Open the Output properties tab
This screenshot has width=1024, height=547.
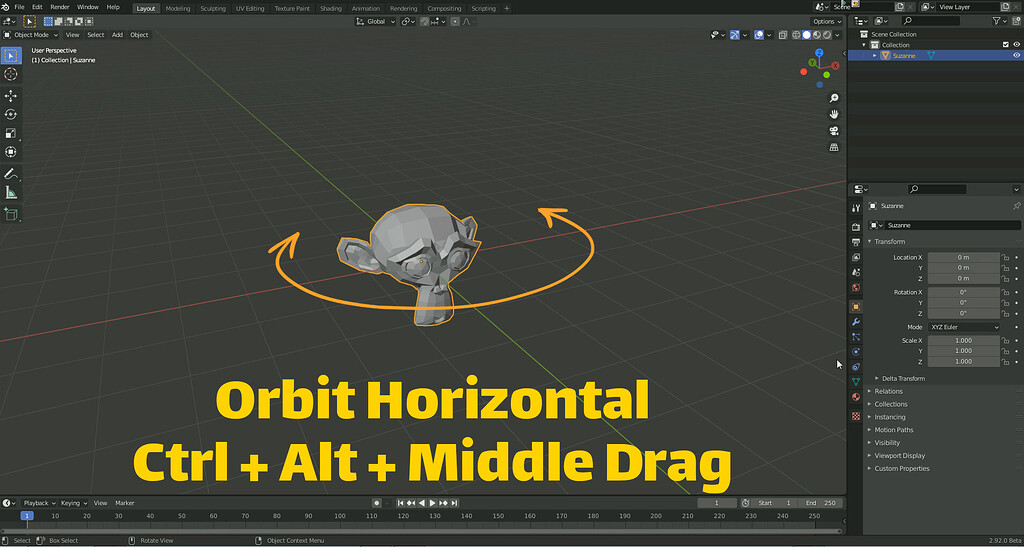tap(856, 242)
